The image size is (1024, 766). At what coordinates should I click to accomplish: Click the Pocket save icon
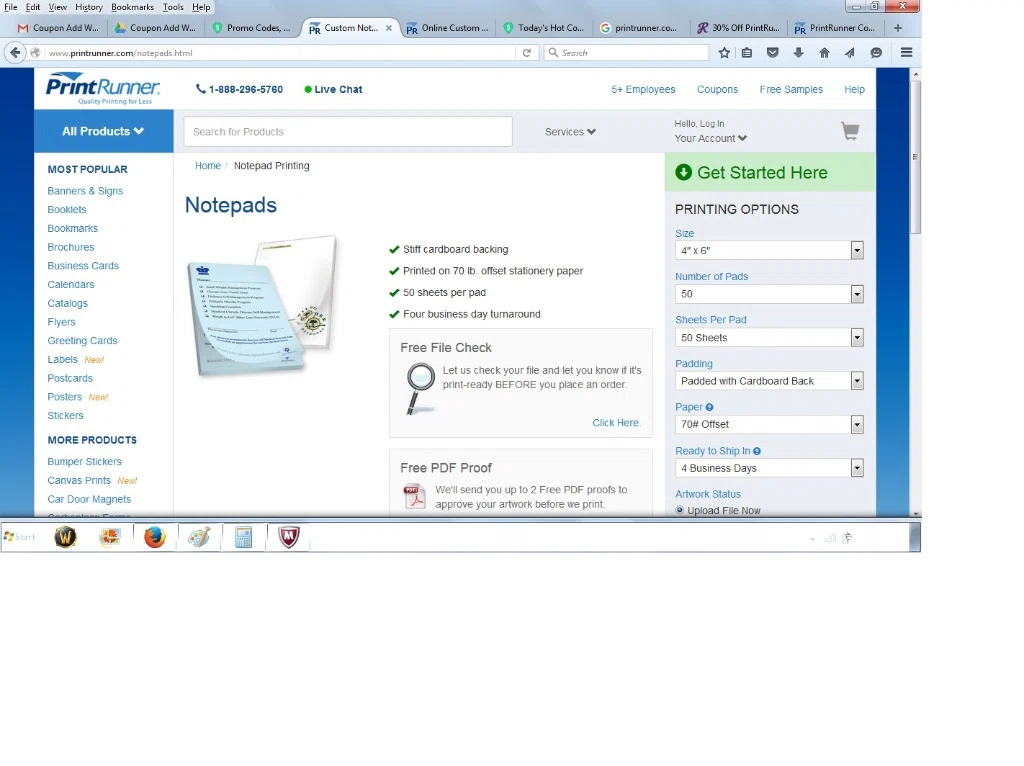pos(773,53)
